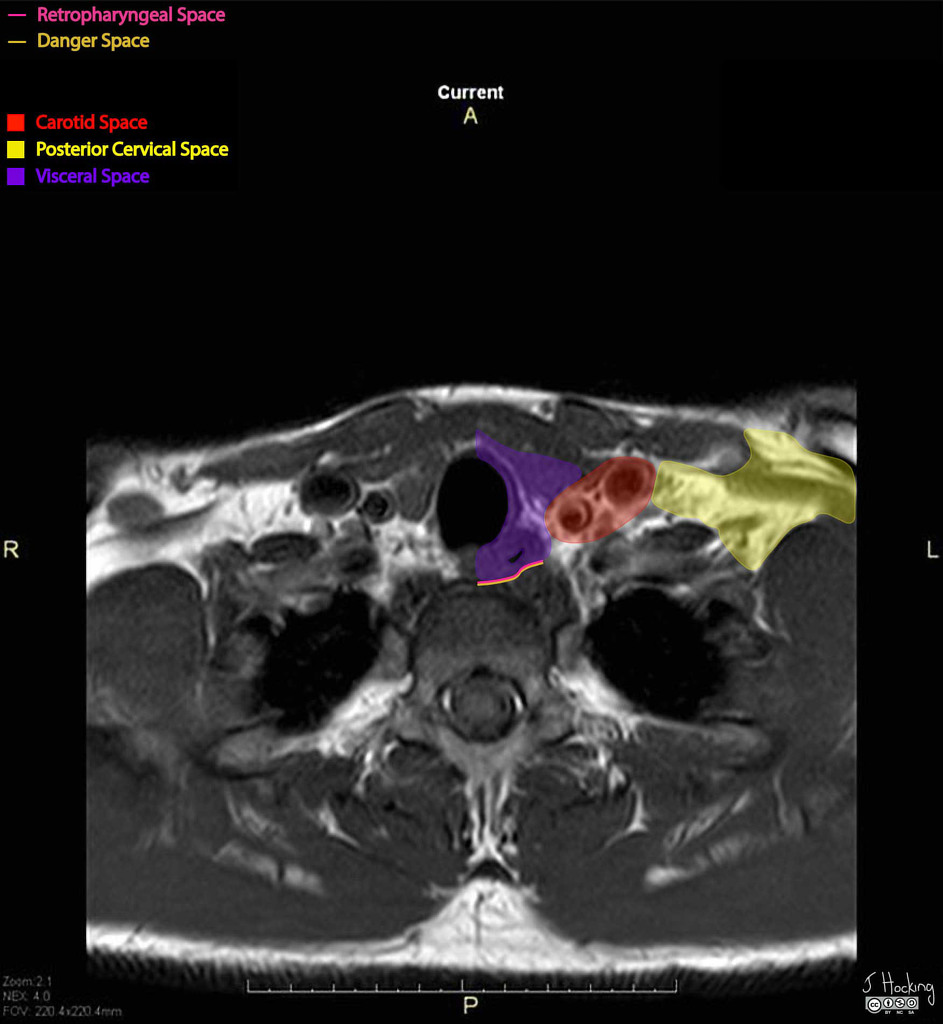Click the 'L' left-side orientation marker
943x1024 pixels.
[x=931, y=549]
